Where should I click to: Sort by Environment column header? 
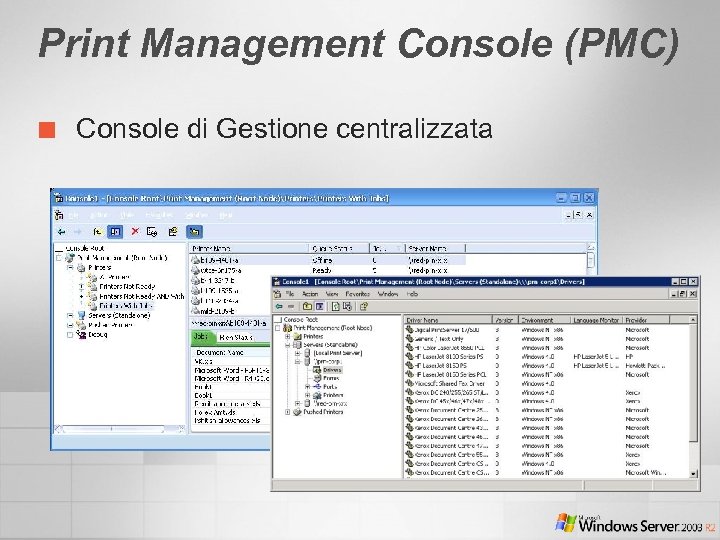pos(544,320)
